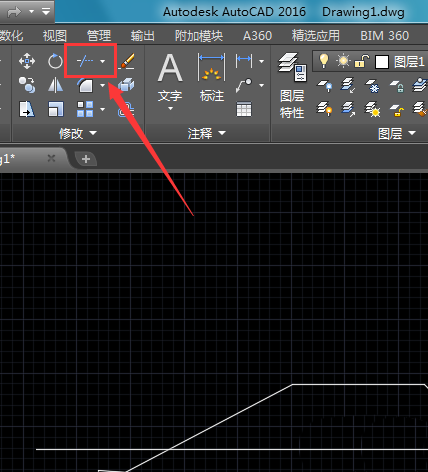The image size is (428, 472).
Task: Click the Redo arrow in quick access
Action: click(x=14, y=12)
